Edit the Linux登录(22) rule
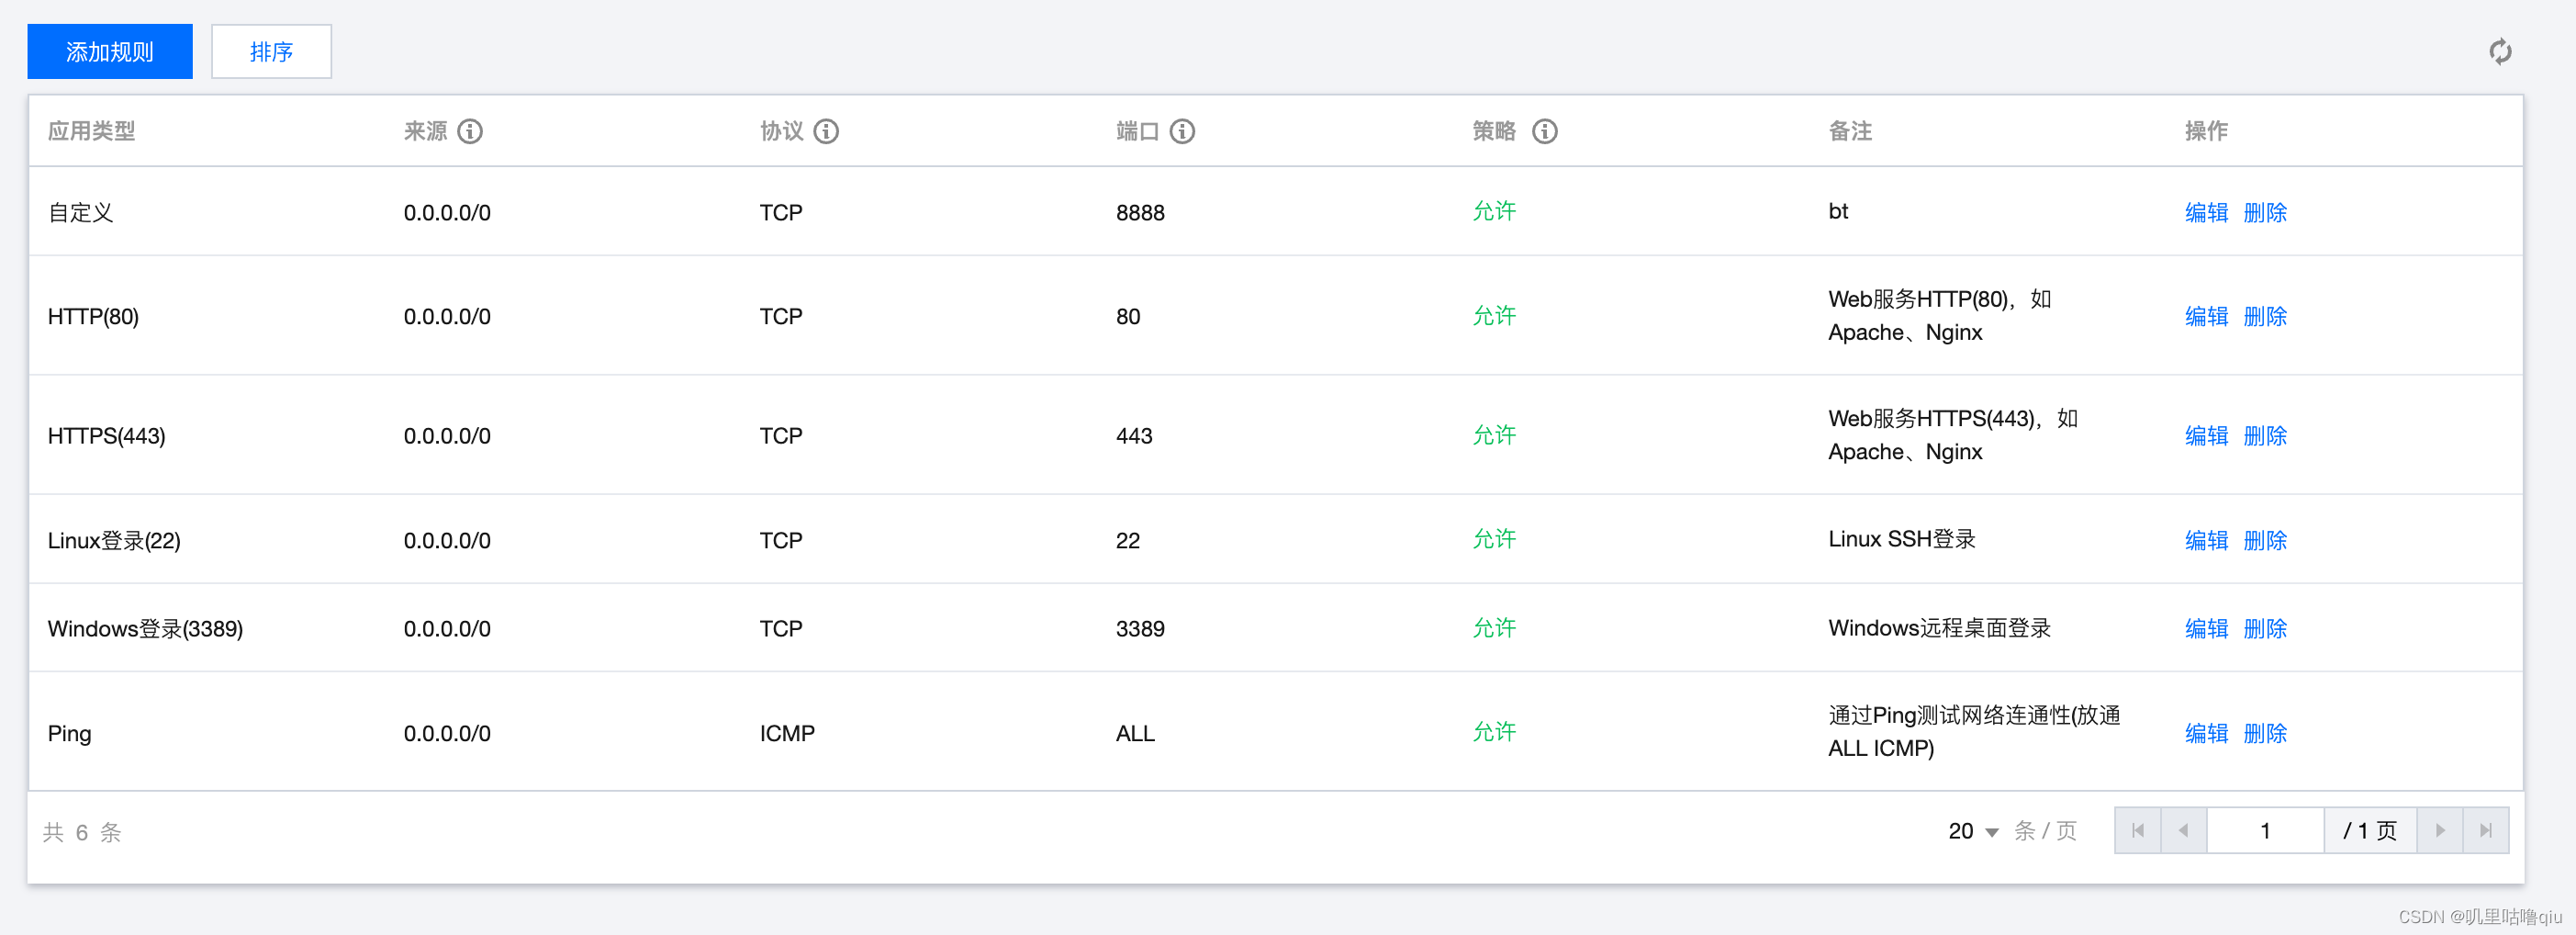The width and height of the screenshot is (2576, 935). pyautogui.click(x=2206, y=540)
